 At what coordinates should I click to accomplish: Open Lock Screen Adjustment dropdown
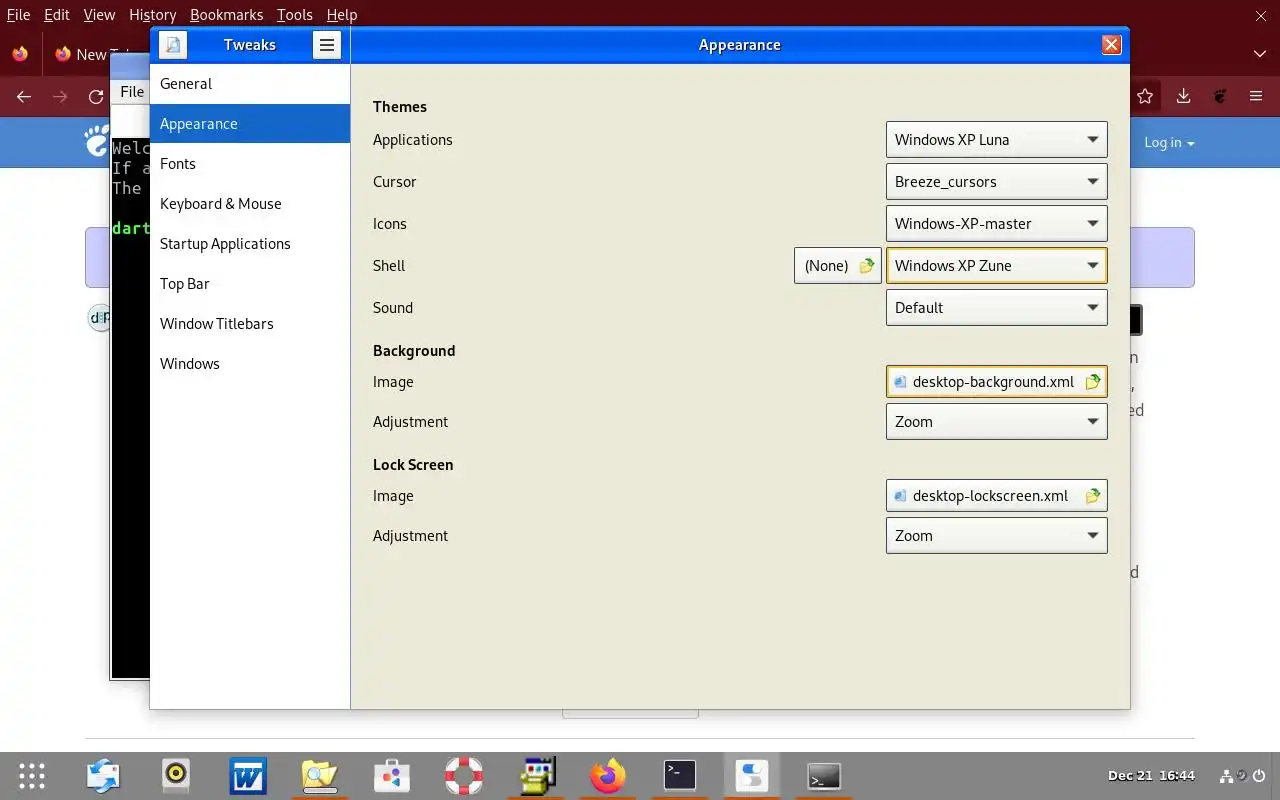point(997,536)
